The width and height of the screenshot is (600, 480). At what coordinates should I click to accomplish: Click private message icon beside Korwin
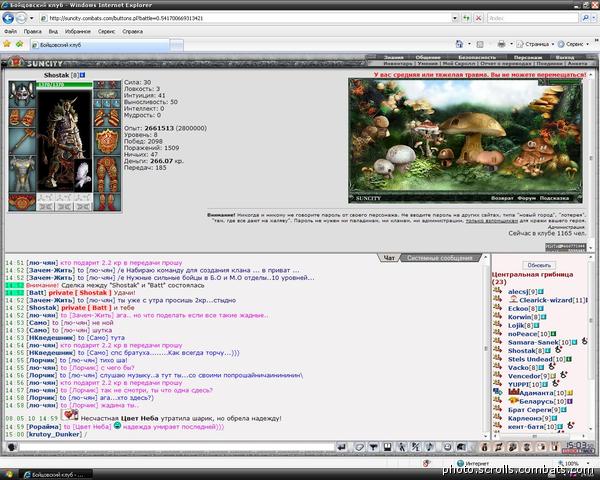tap(497, 316)
